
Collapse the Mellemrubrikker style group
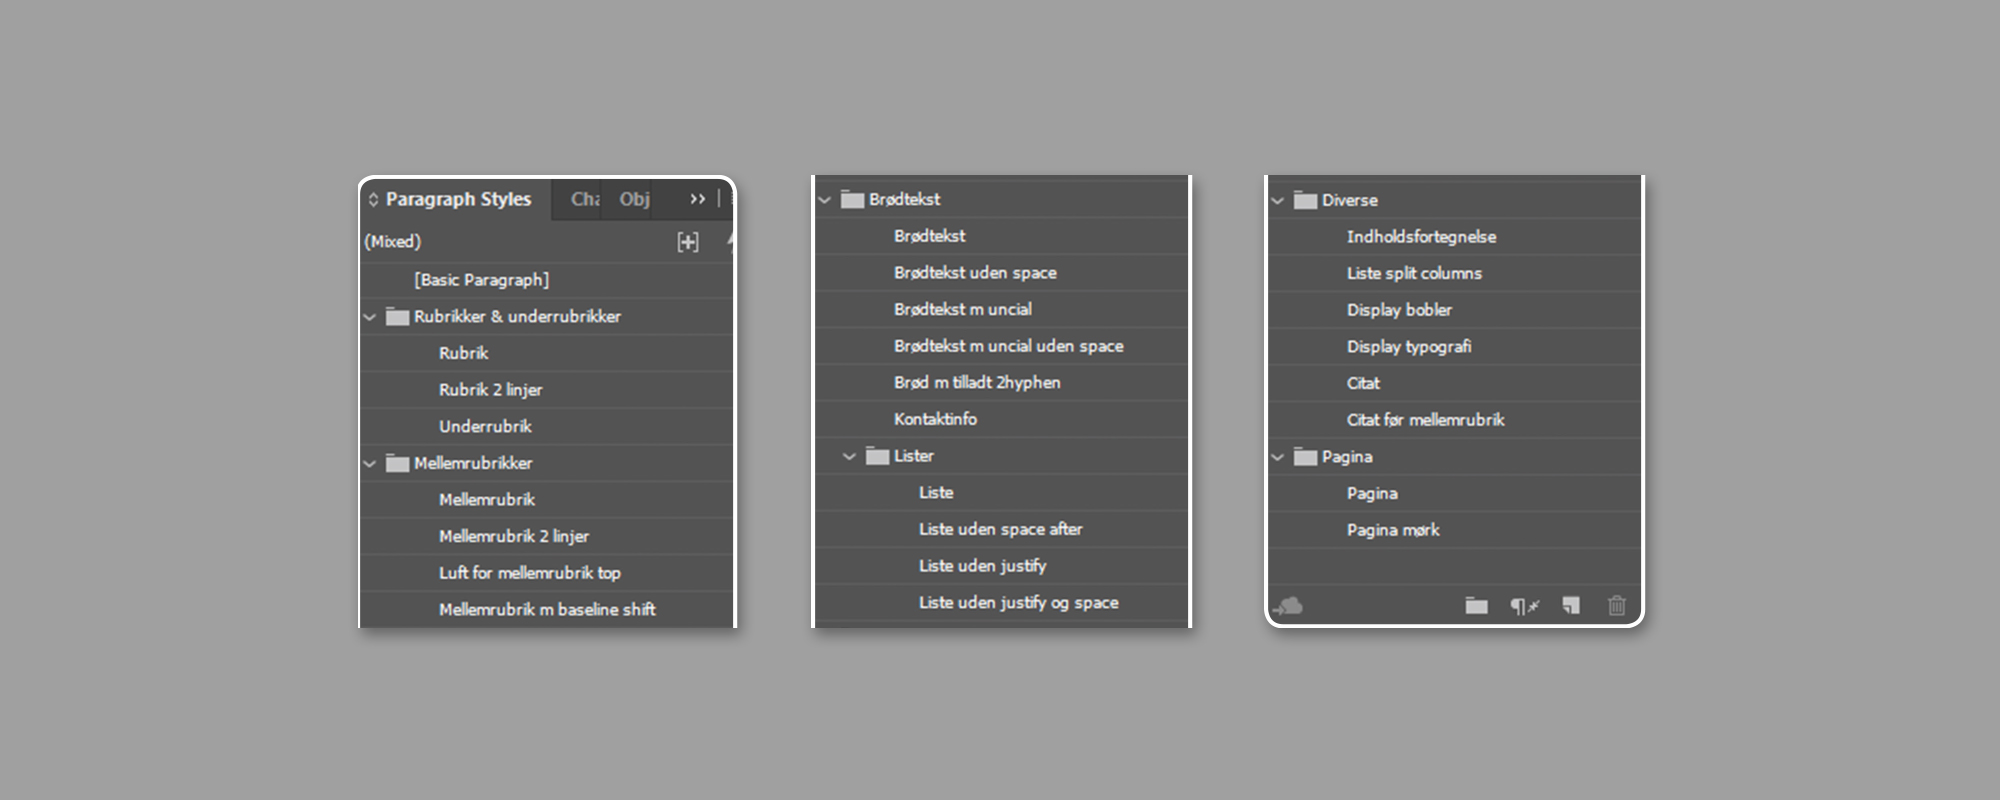click(x=370, y=464)
